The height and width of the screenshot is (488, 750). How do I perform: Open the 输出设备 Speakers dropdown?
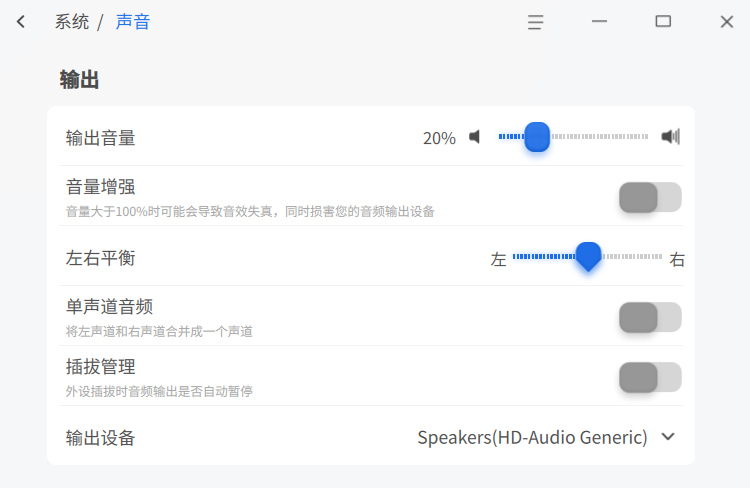546,437
